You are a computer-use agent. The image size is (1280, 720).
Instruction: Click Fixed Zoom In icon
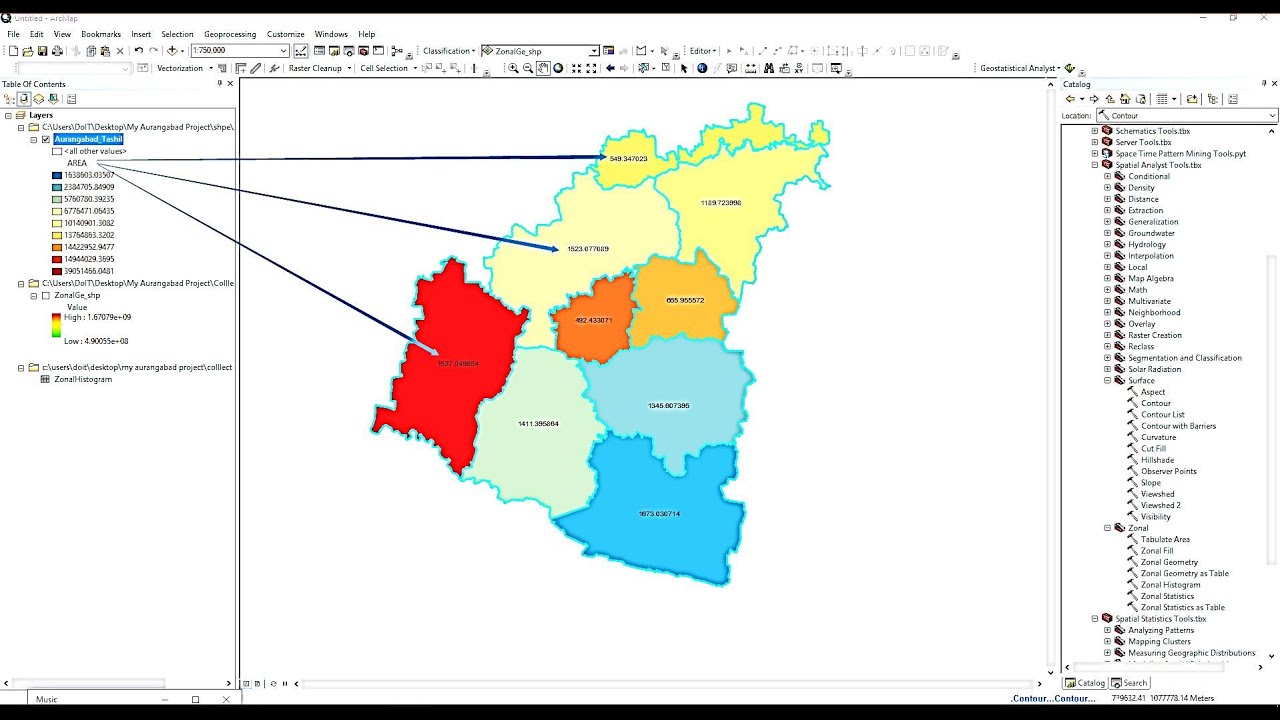(576, 68)
